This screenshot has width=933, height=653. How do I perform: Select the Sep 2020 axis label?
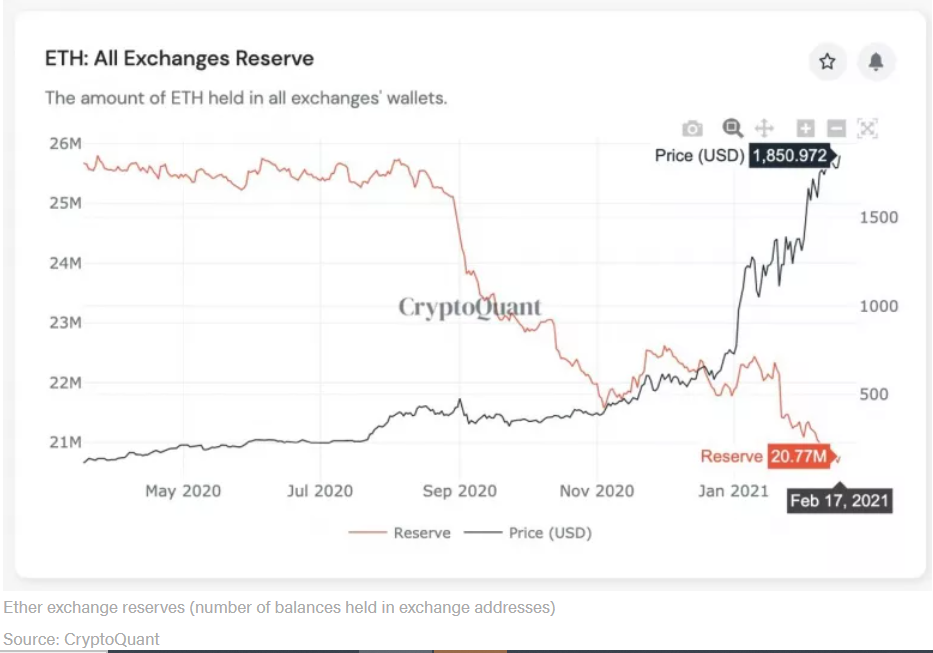point(459,491)
